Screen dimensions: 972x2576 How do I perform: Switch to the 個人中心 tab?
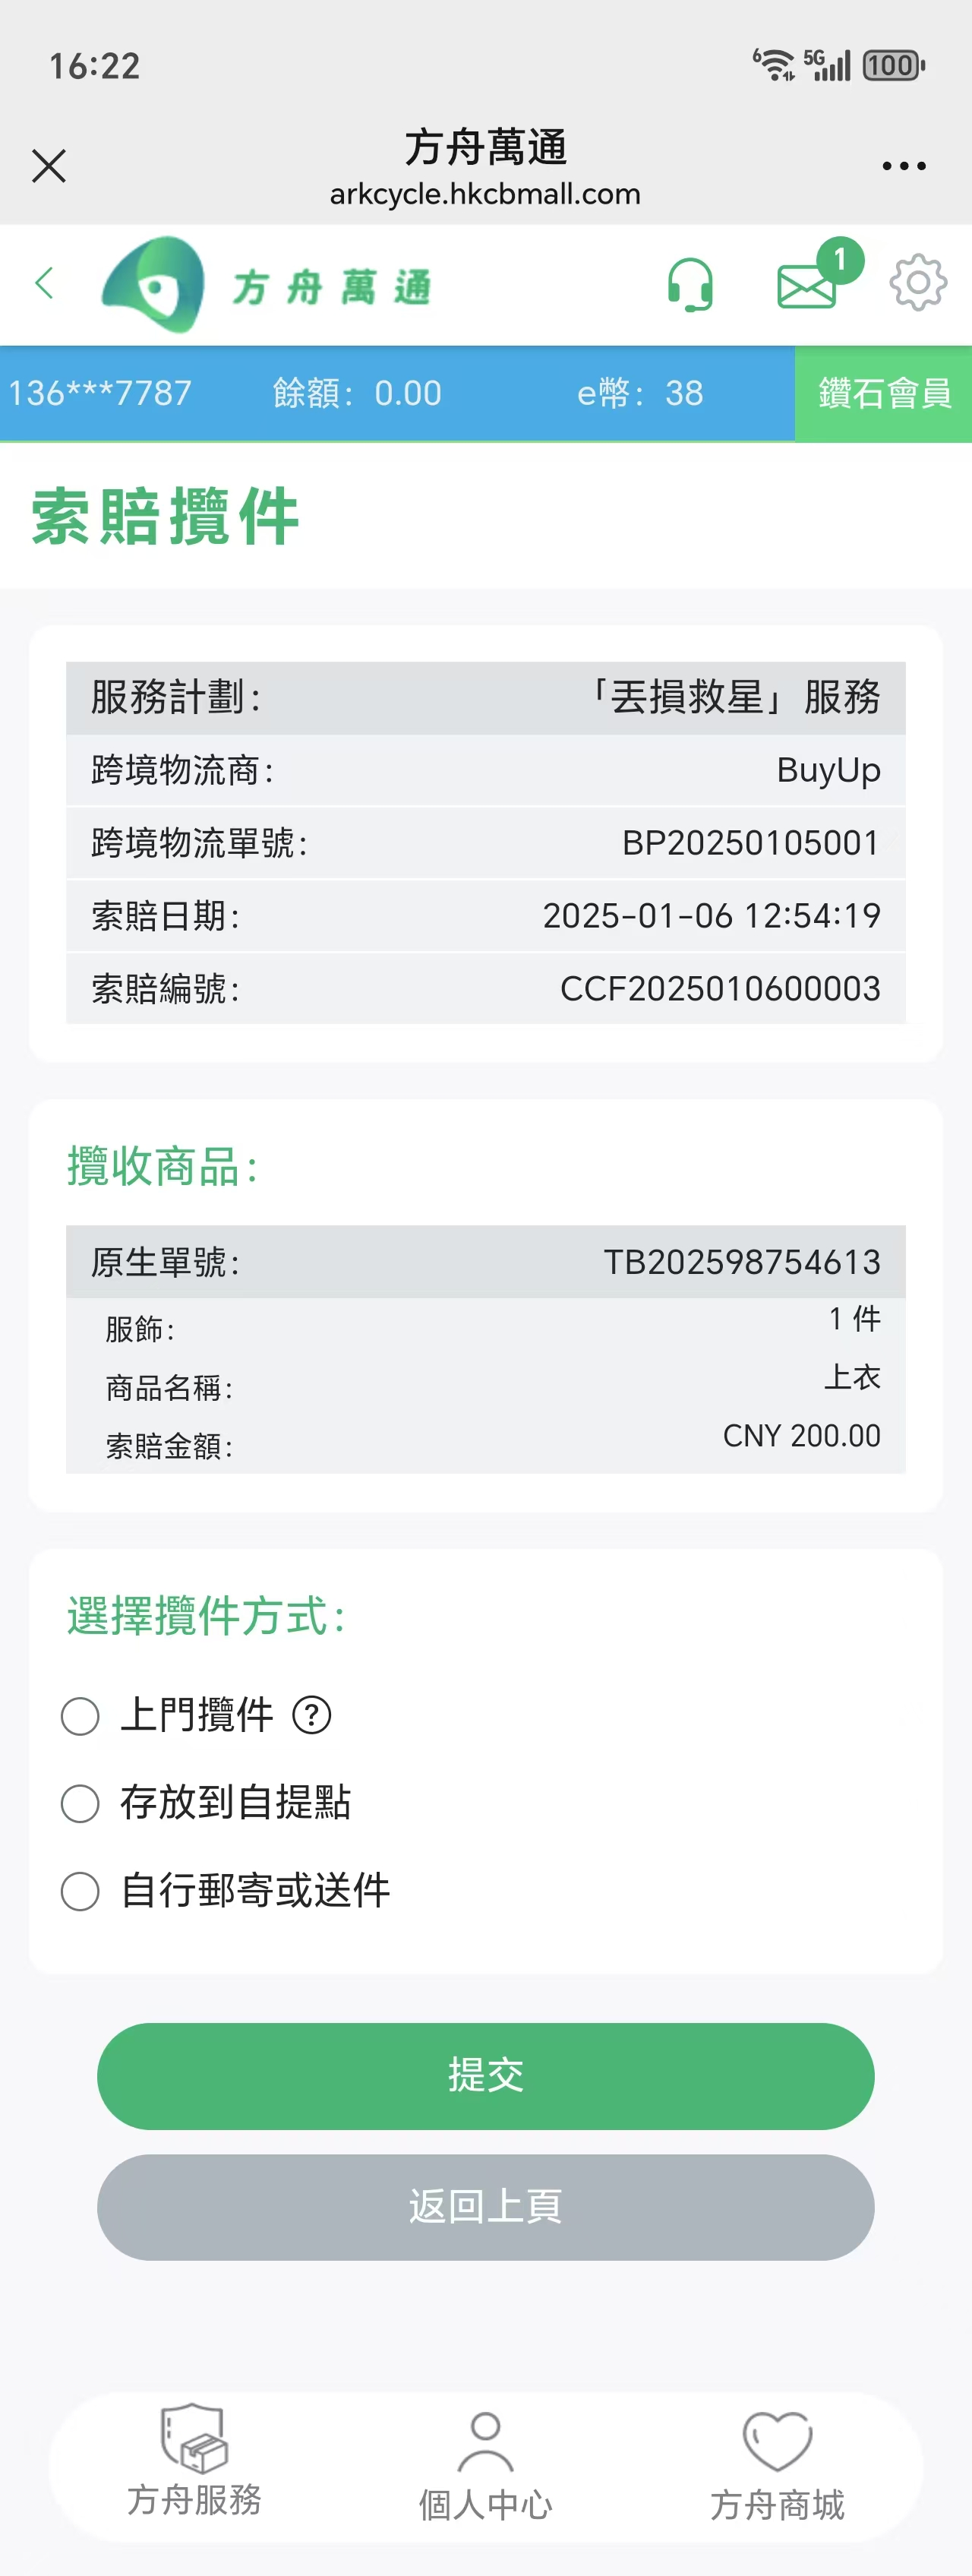click(486, 2466)
